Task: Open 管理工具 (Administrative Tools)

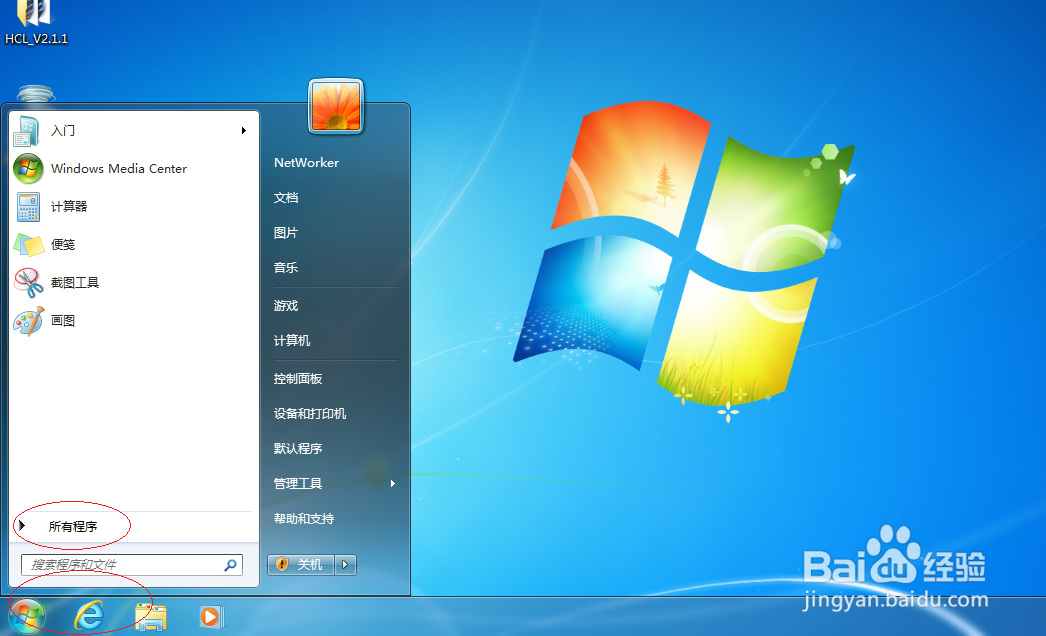Action: click(298, 483)
